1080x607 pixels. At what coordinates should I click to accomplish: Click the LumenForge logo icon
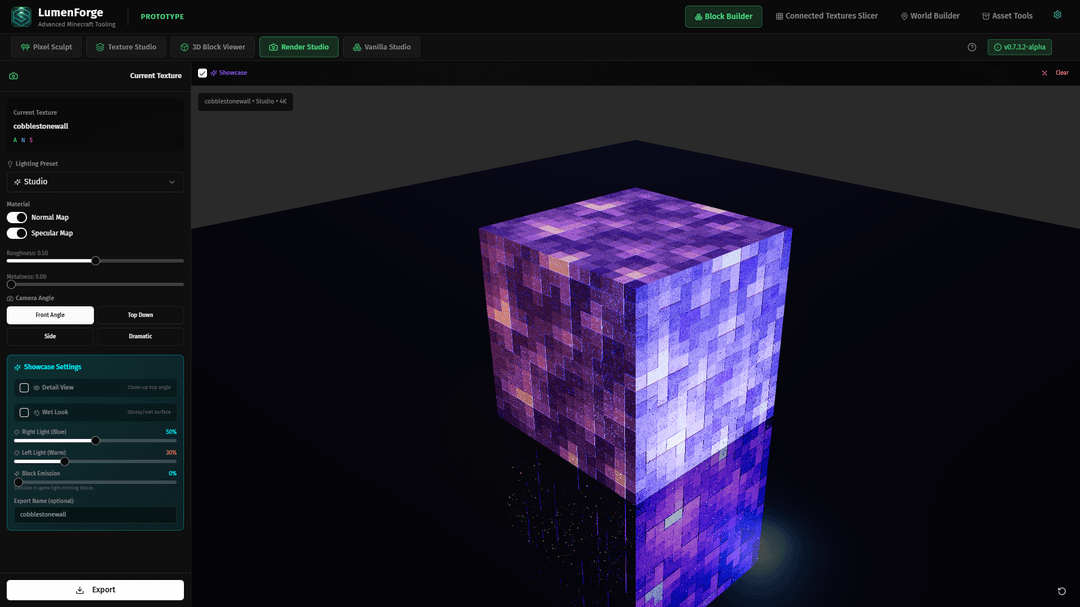tap(21, 16)
